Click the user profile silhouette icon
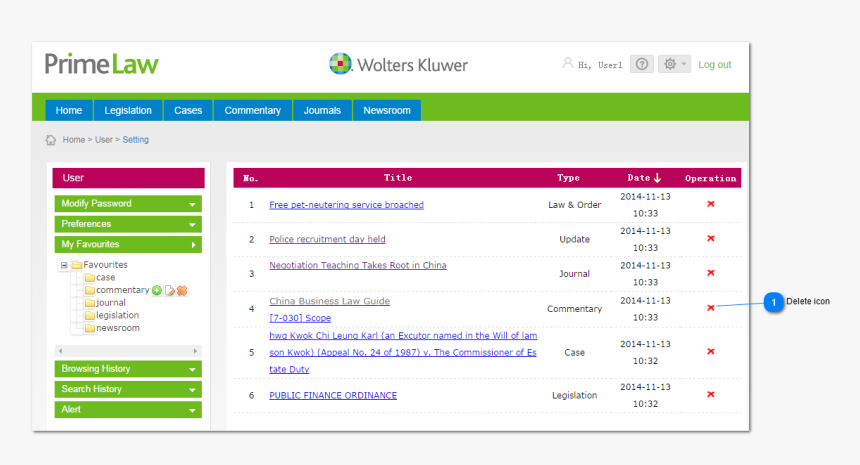 (x=568, y=64)
